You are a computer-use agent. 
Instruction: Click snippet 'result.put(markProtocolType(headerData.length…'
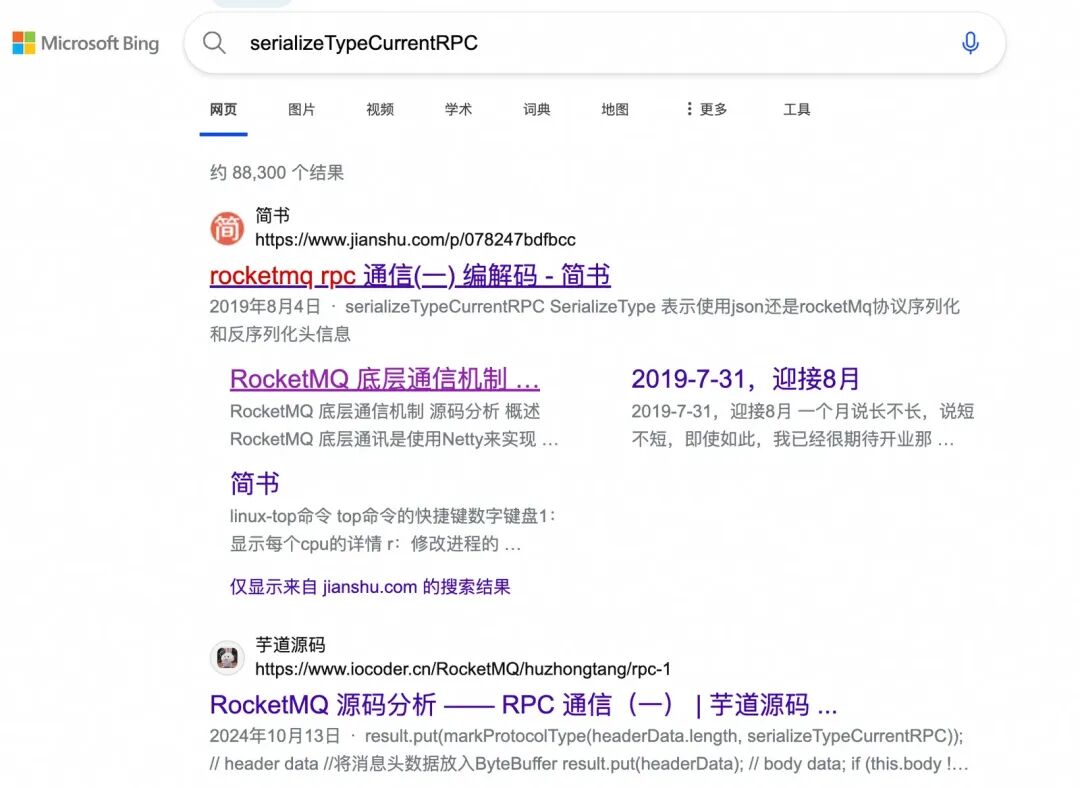[x=589, y=750]
